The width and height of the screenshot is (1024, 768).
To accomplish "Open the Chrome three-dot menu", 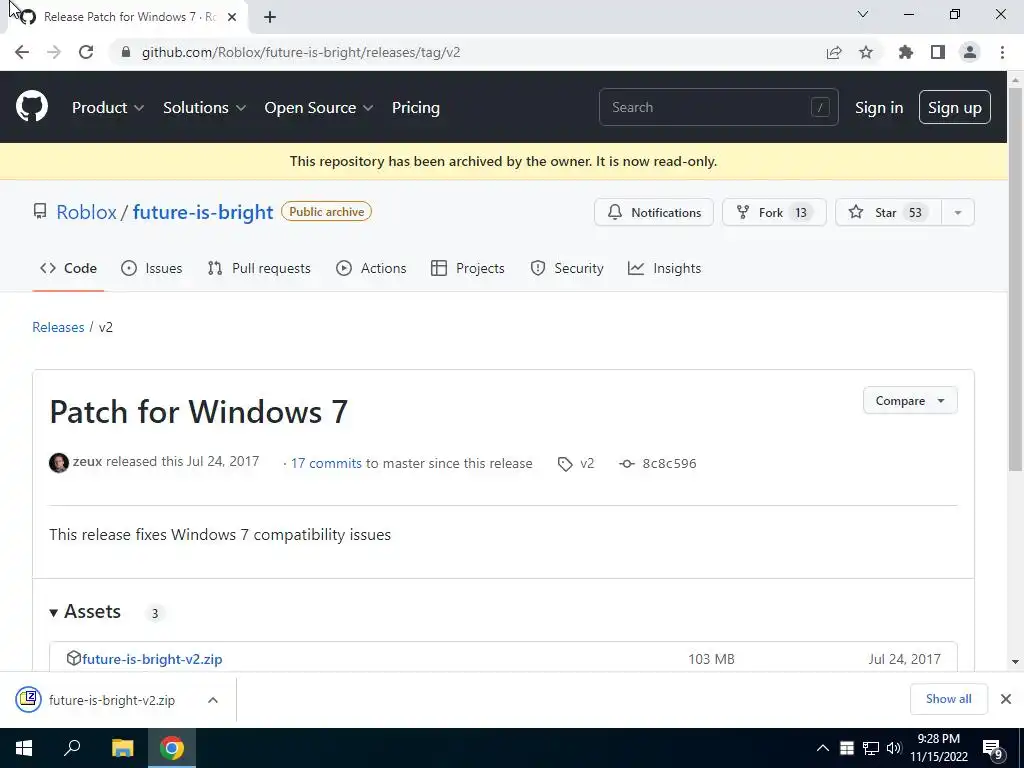I will (1002, 52).
